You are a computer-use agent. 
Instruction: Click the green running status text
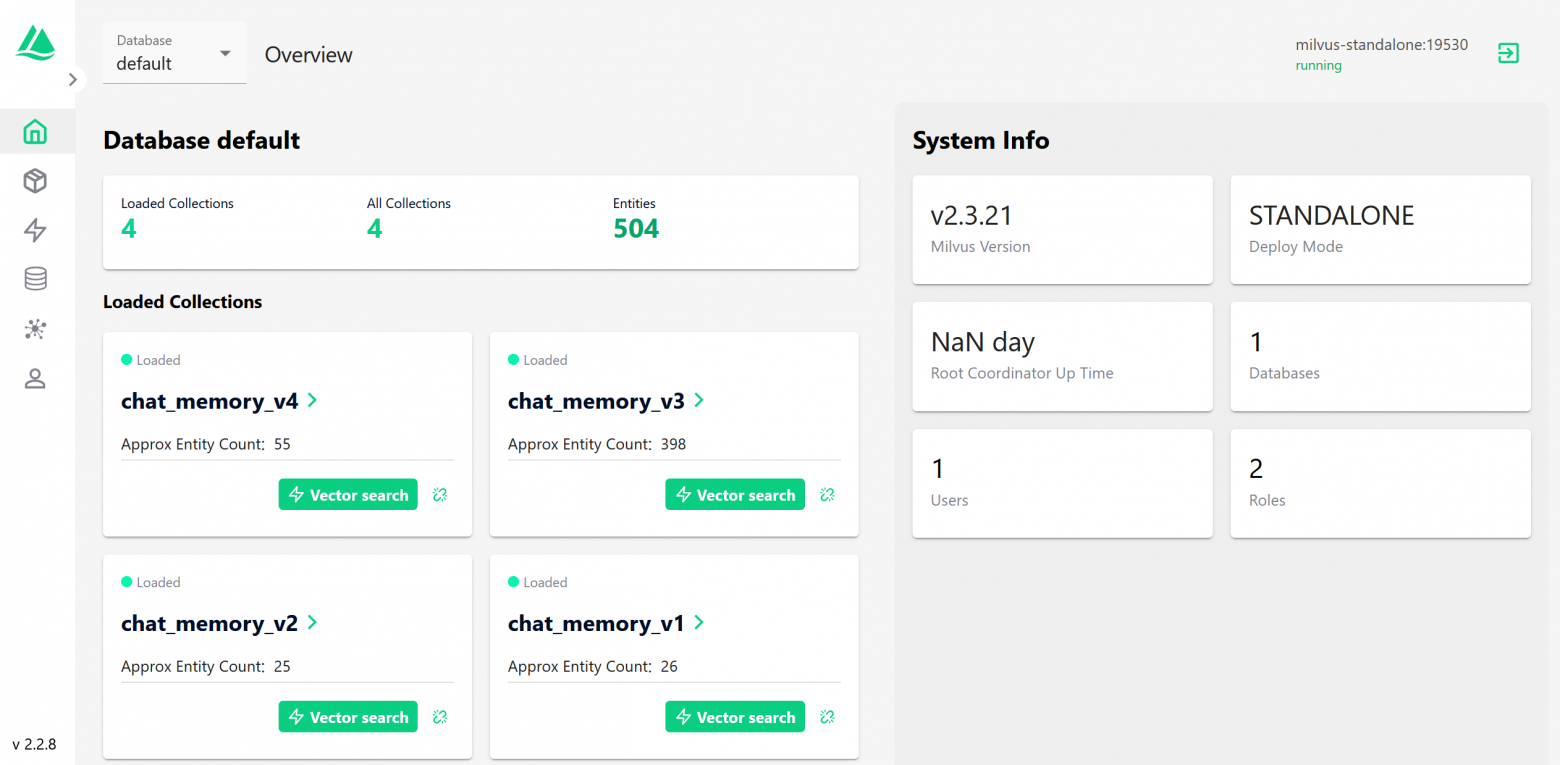[1319, 65]
